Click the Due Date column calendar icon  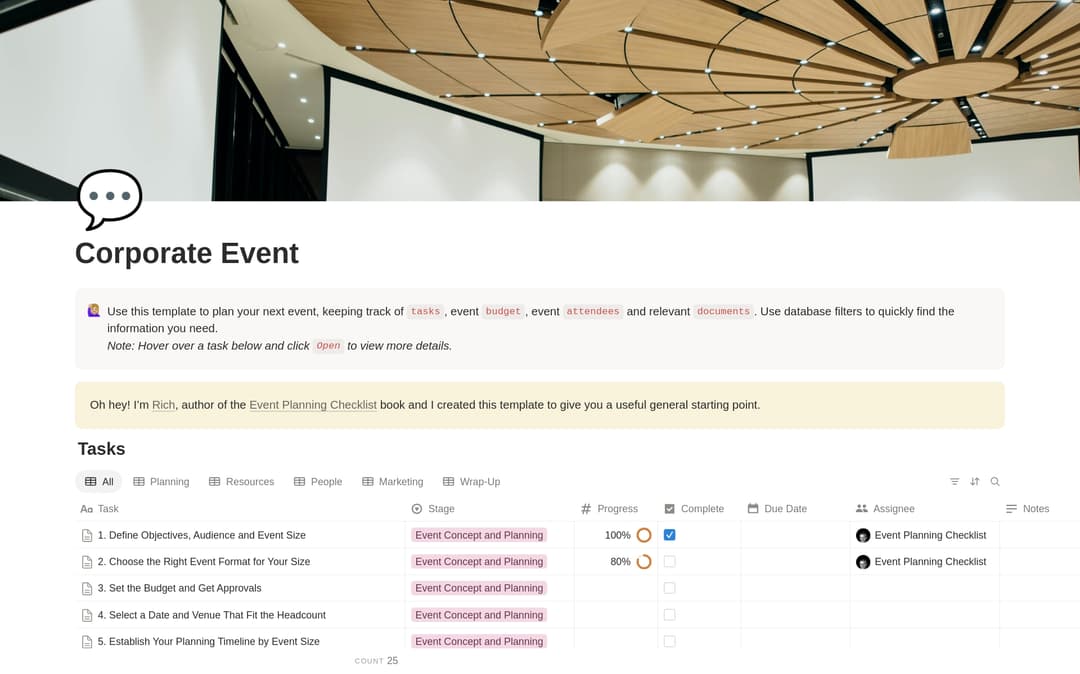coord(753,509)
